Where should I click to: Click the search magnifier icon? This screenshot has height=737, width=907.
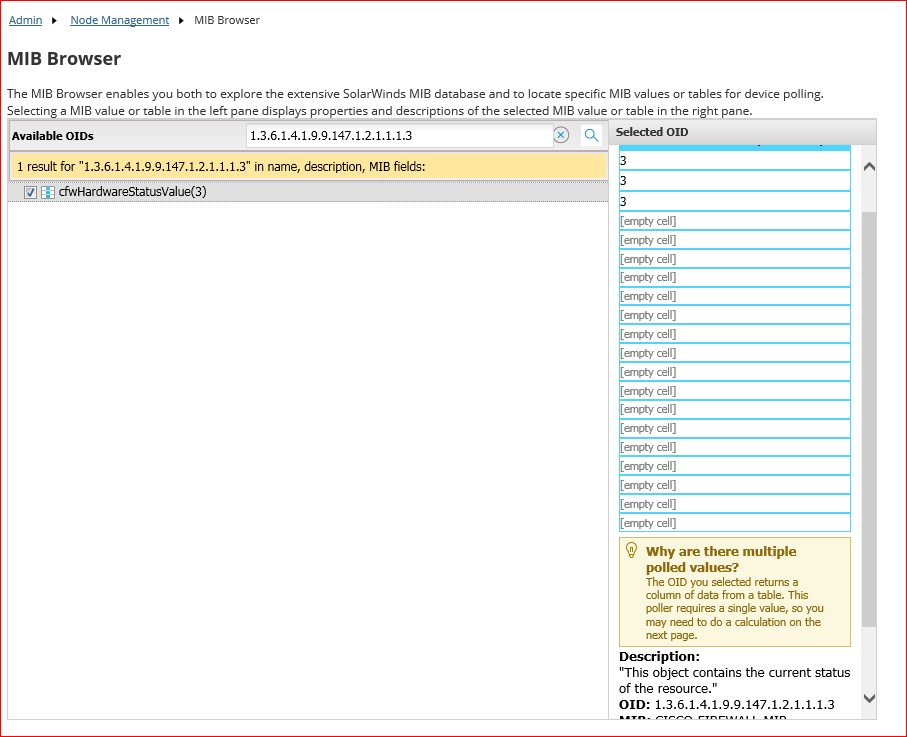[591, 135]
